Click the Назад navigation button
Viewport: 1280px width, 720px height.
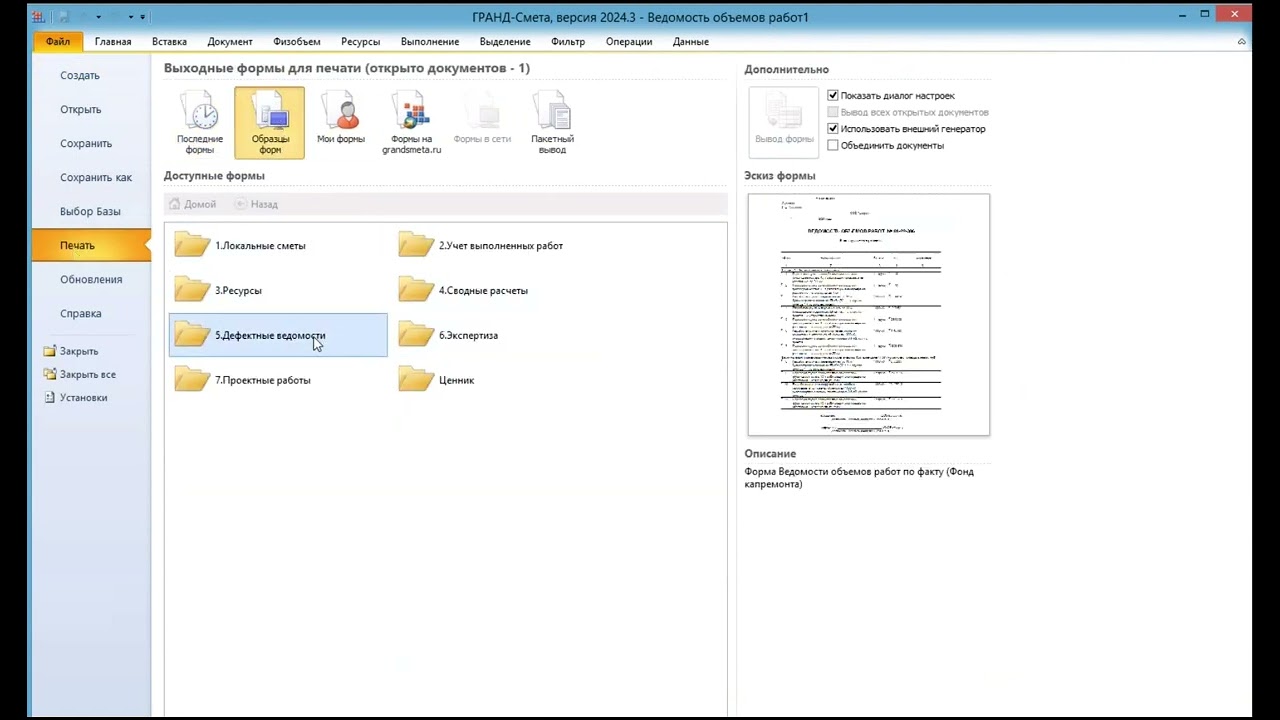tap(256, 204)
